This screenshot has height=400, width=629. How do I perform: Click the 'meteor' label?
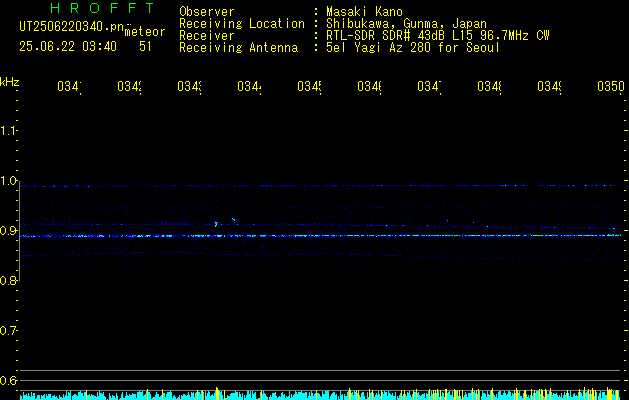(x=145, y=32)
